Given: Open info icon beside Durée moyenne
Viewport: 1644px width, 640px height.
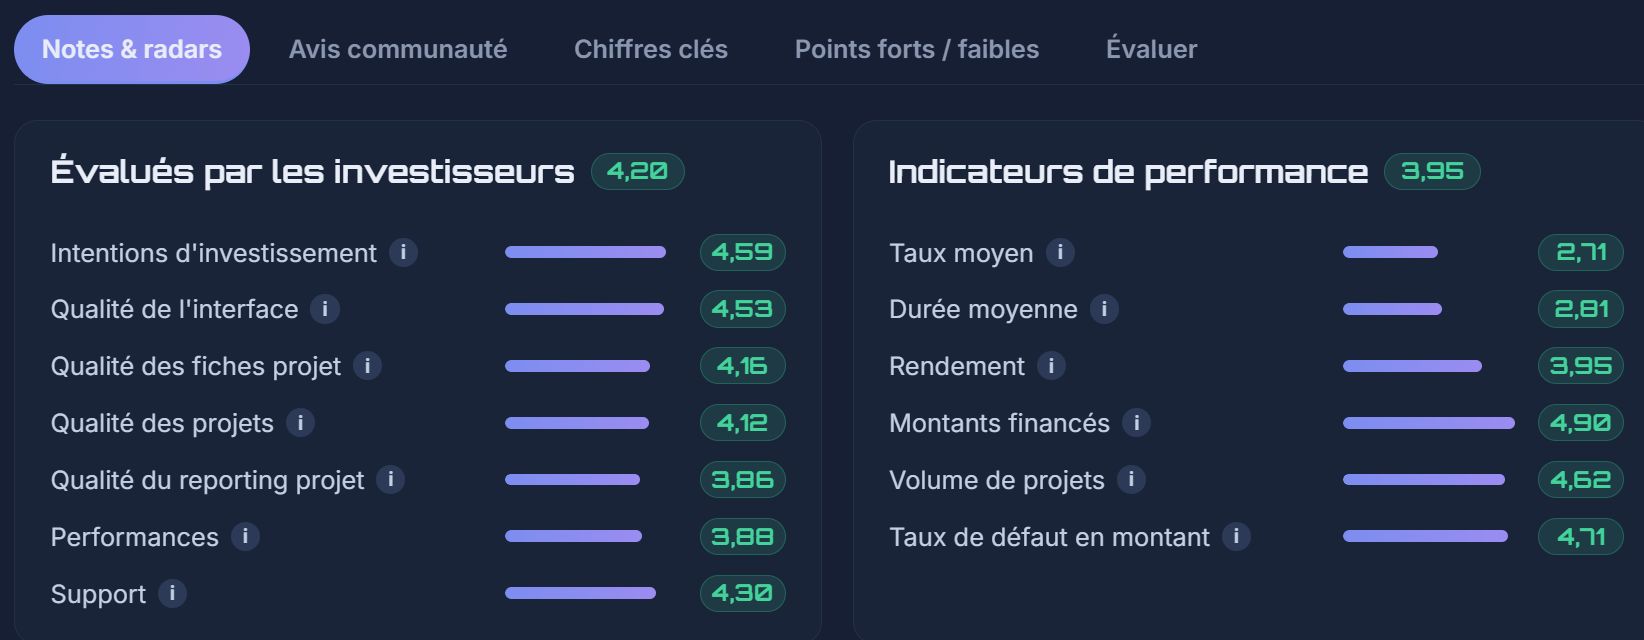Looking at the screenshot, I should tap(1104, 309).
